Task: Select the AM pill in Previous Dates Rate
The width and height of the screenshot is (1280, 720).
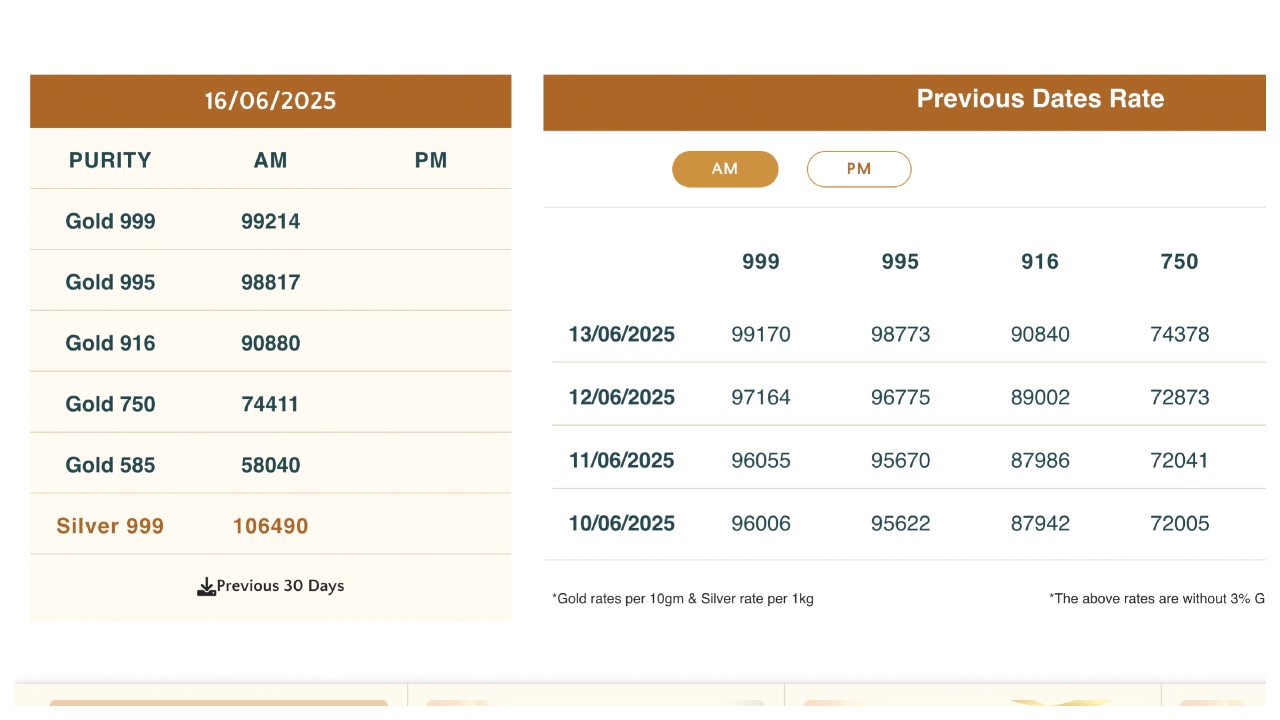Action: (725, 169)
